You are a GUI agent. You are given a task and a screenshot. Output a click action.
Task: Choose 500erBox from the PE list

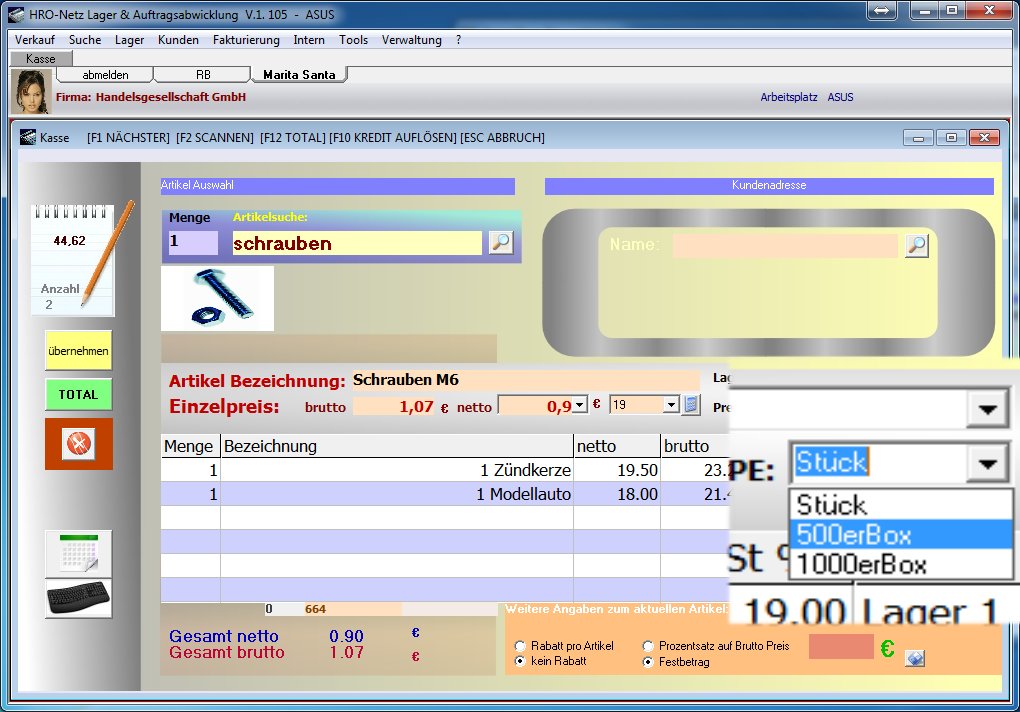coord(901,534)
